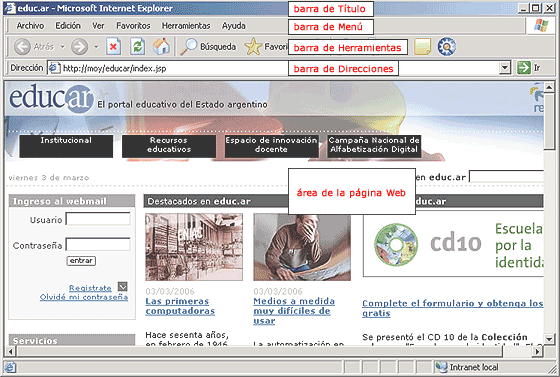This screenshot has height=377, width=560.
Task: Click the Servicios panel header
Action: (72, 340)
